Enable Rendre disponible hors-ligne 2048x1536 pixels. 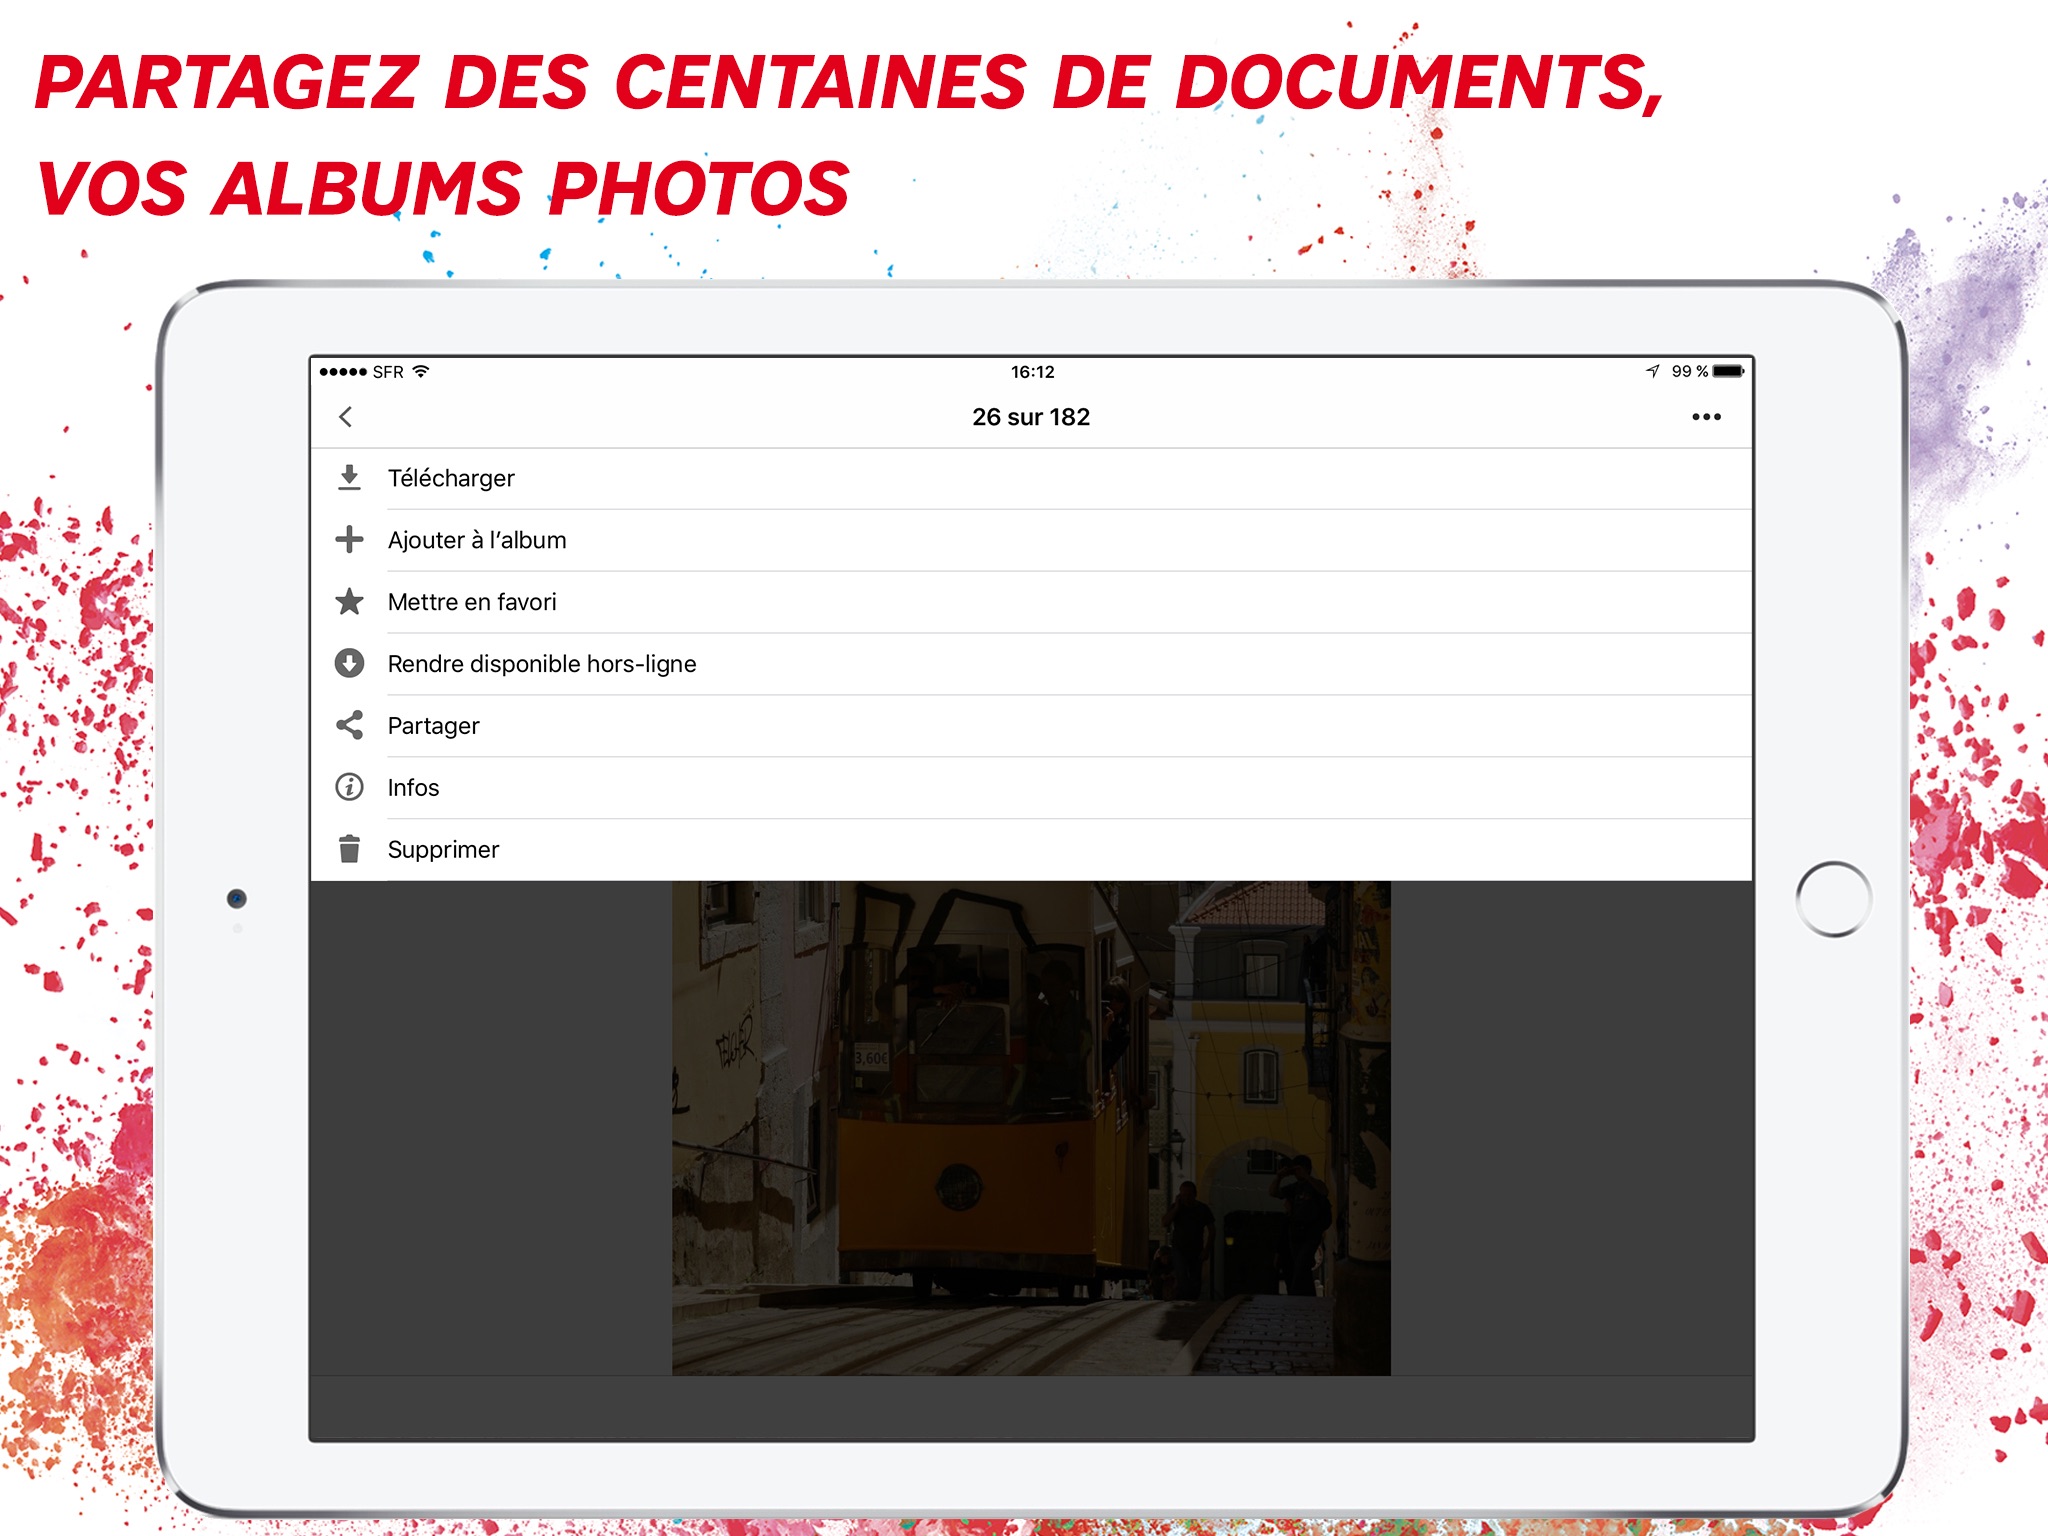(x=542, y=664)
